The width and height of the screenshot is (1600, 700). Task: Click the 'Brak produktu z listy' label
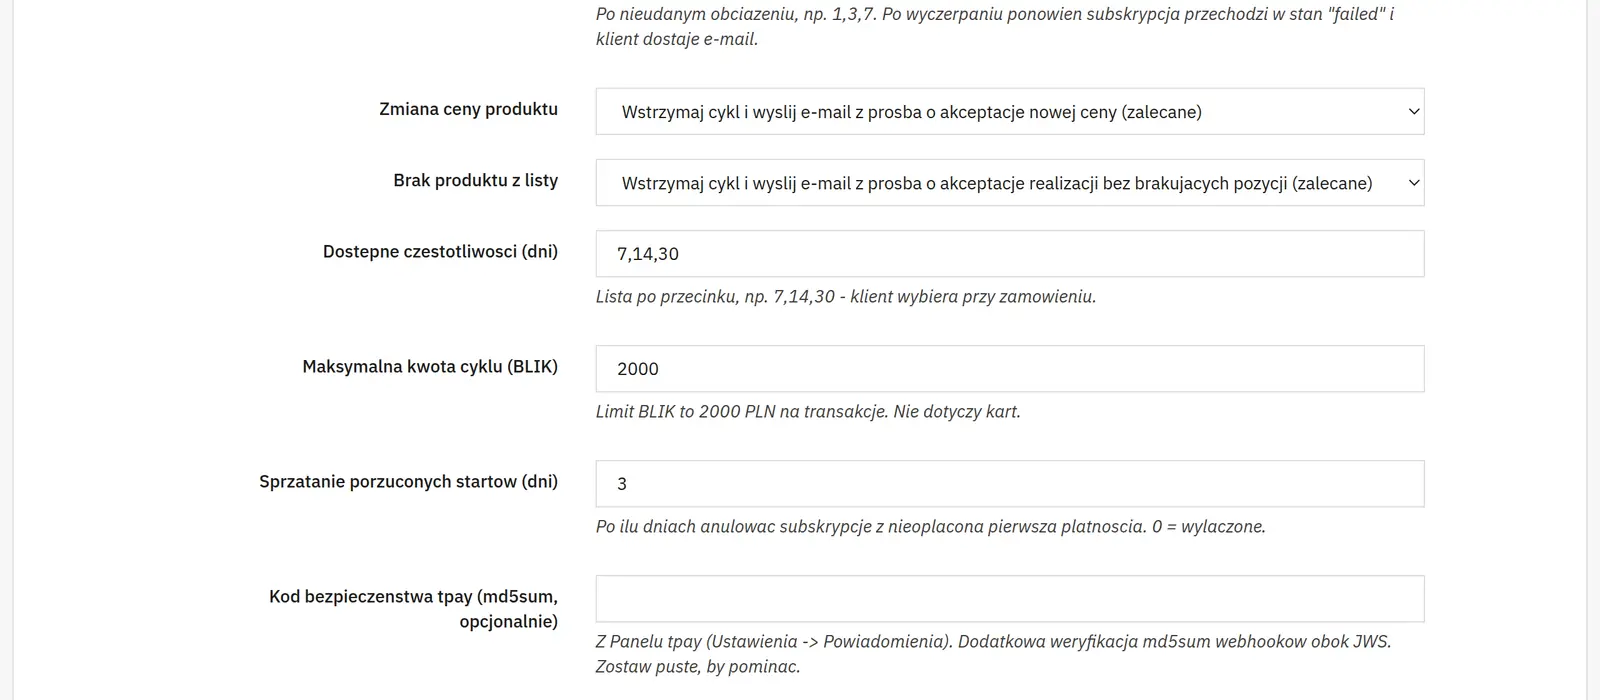tap(475, 180)
